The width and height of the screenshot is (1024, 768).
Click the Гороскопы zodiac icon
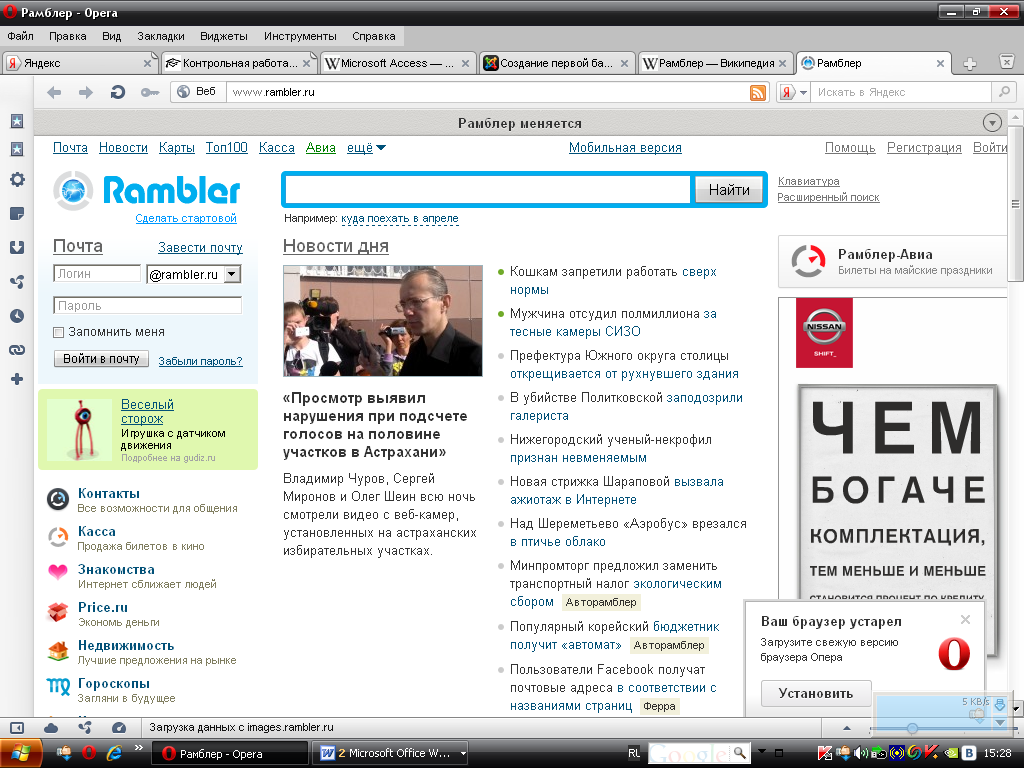(x=58, y=686)
